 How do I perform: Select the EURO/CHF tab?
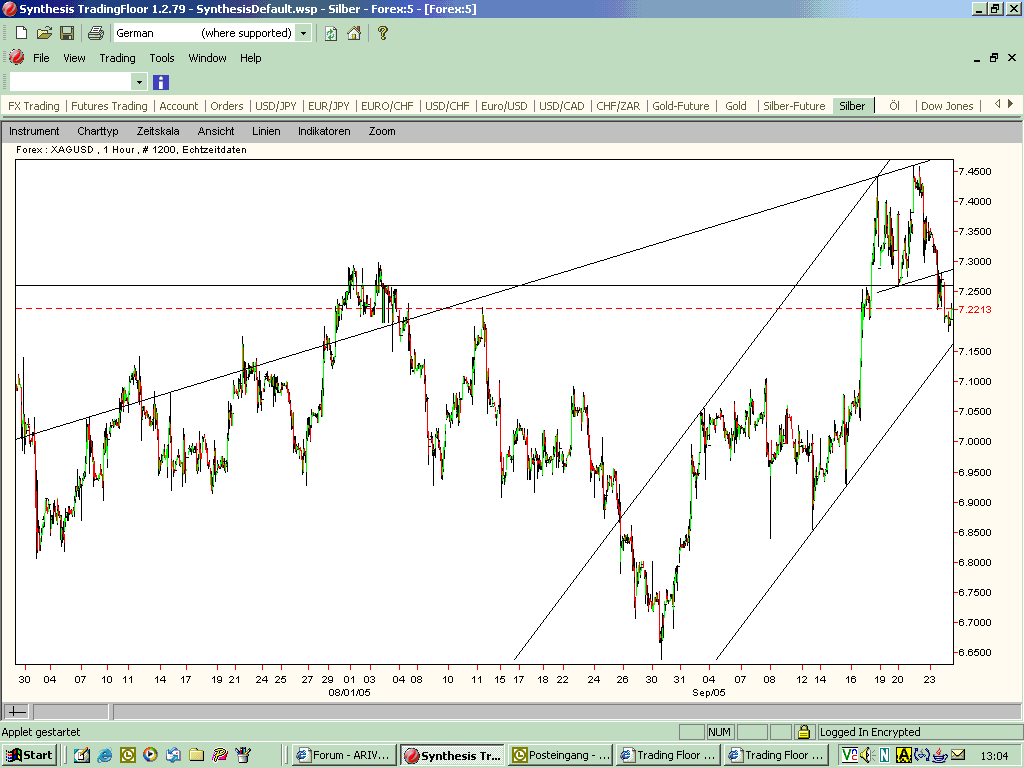pos(387,106)
